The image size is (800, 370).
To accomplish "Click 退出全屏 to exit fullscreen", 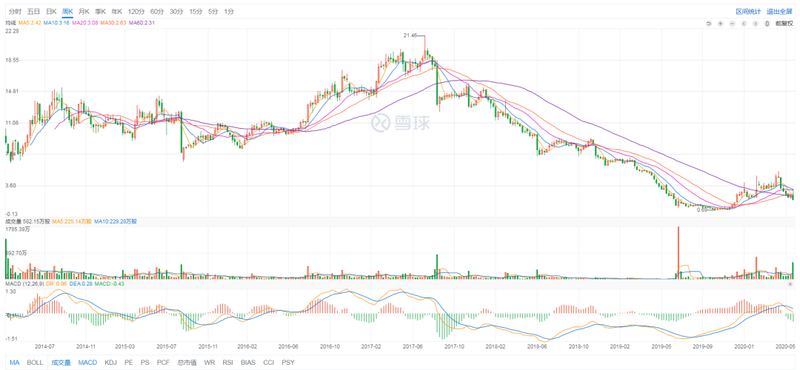I will tap(779, 11).
